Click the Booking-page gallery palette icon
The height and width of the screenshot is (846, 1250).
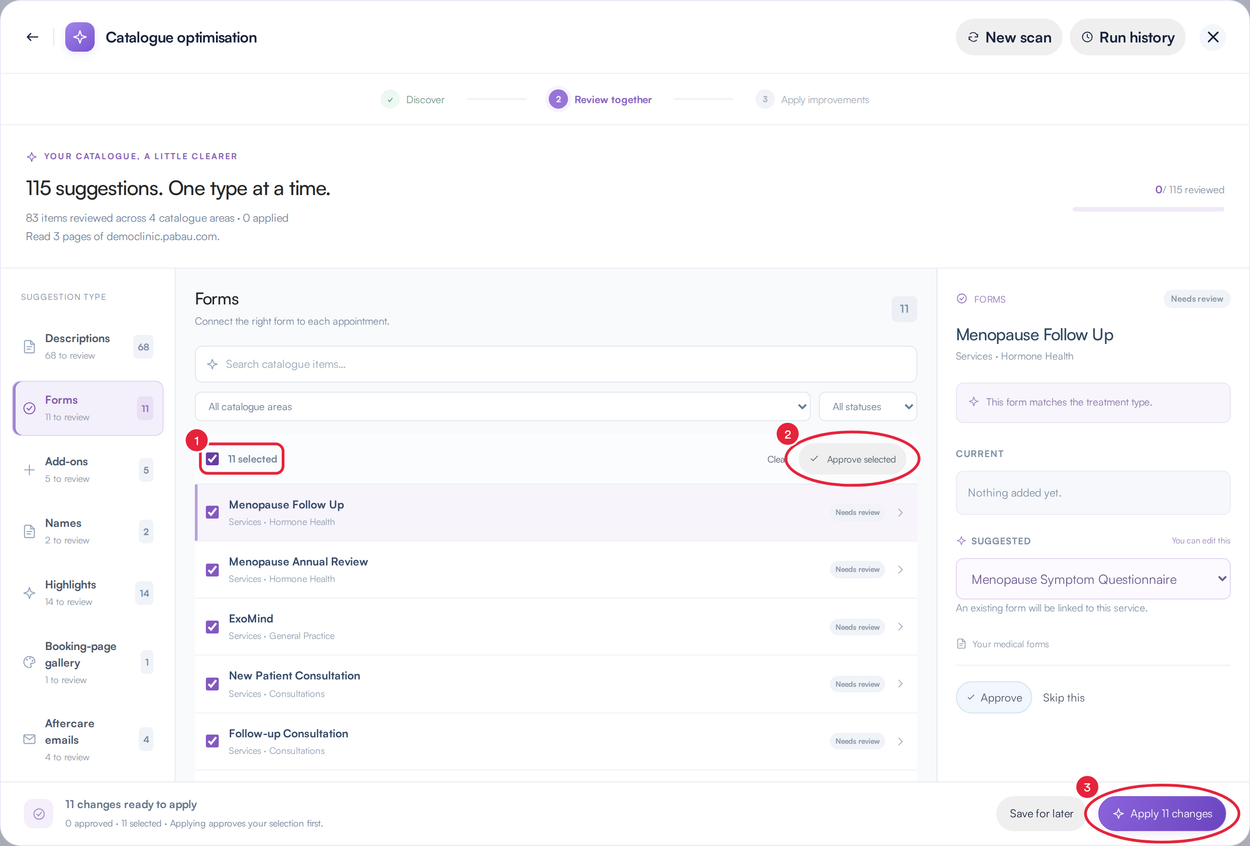point(29,662)
